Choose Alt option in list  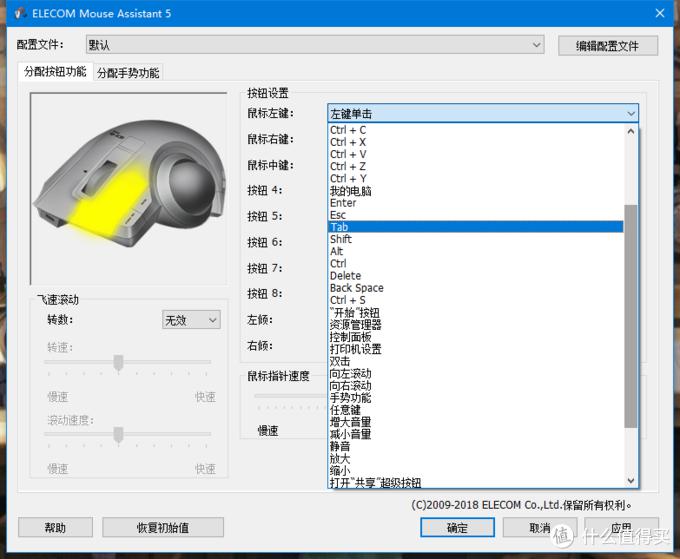click(x=476, y=251)
